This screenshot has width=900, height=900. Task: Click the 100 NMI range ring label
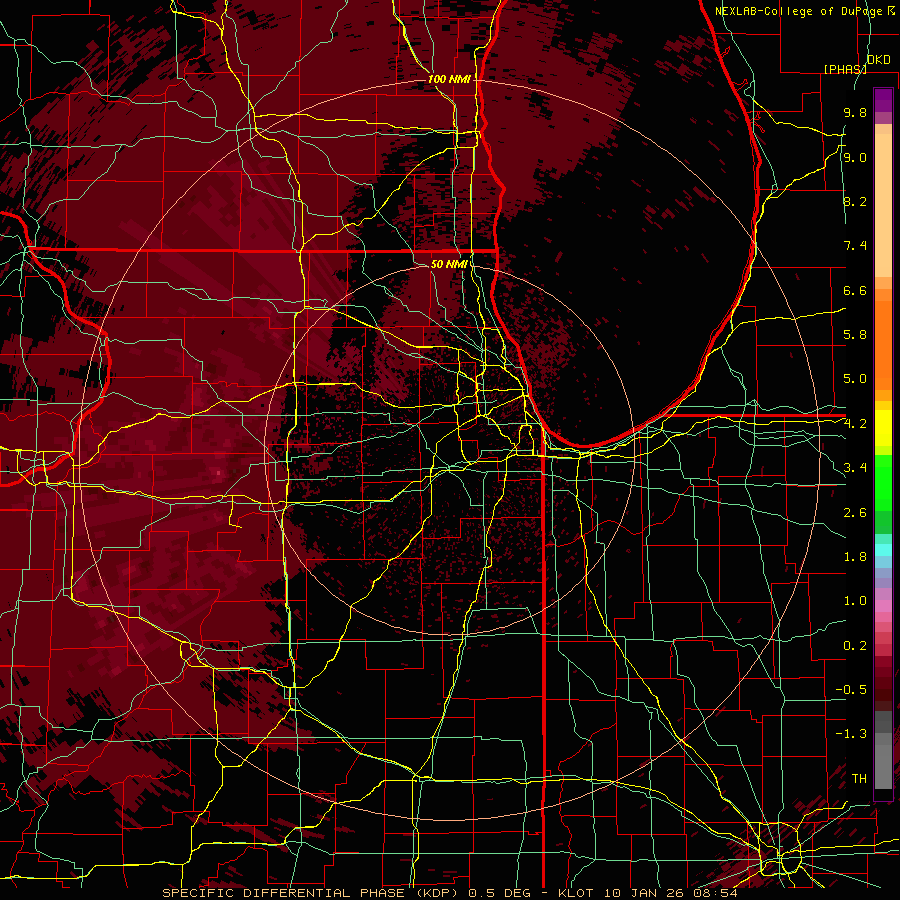tap(449, 79)
